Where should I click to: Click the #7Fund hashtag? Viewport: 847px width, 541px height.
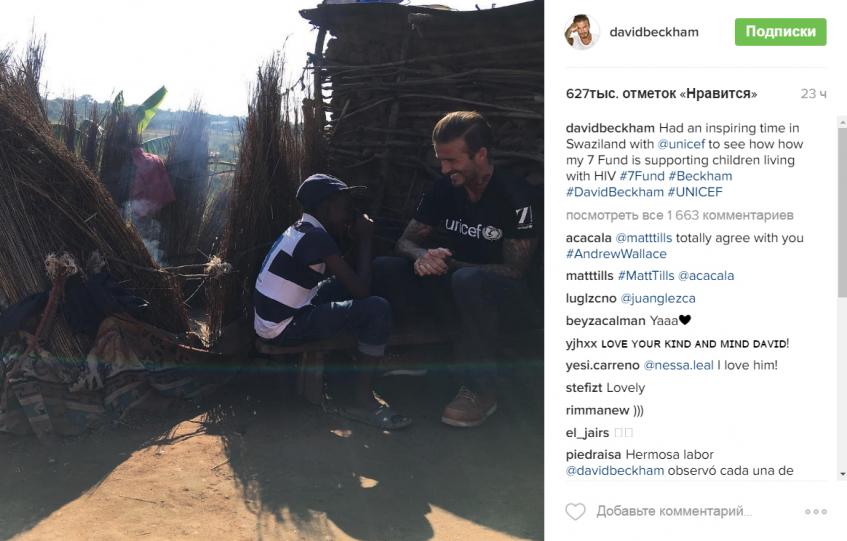642,176
